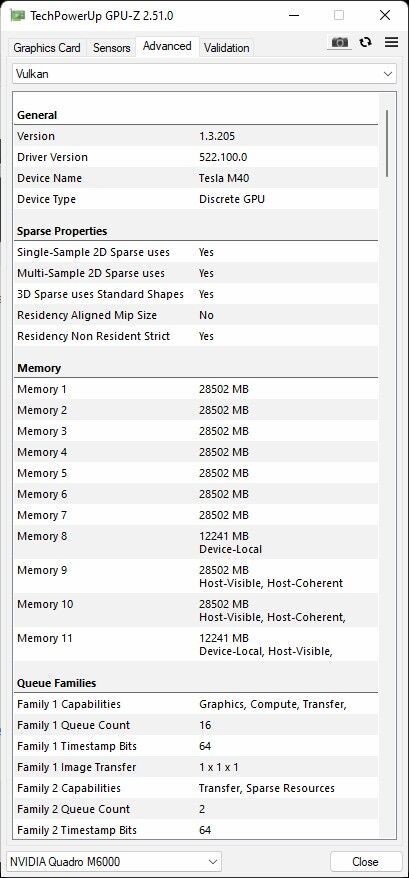Screen dimensions: 409x878
Task: Select the Advanced tab
Action: [x=167, y=46]
